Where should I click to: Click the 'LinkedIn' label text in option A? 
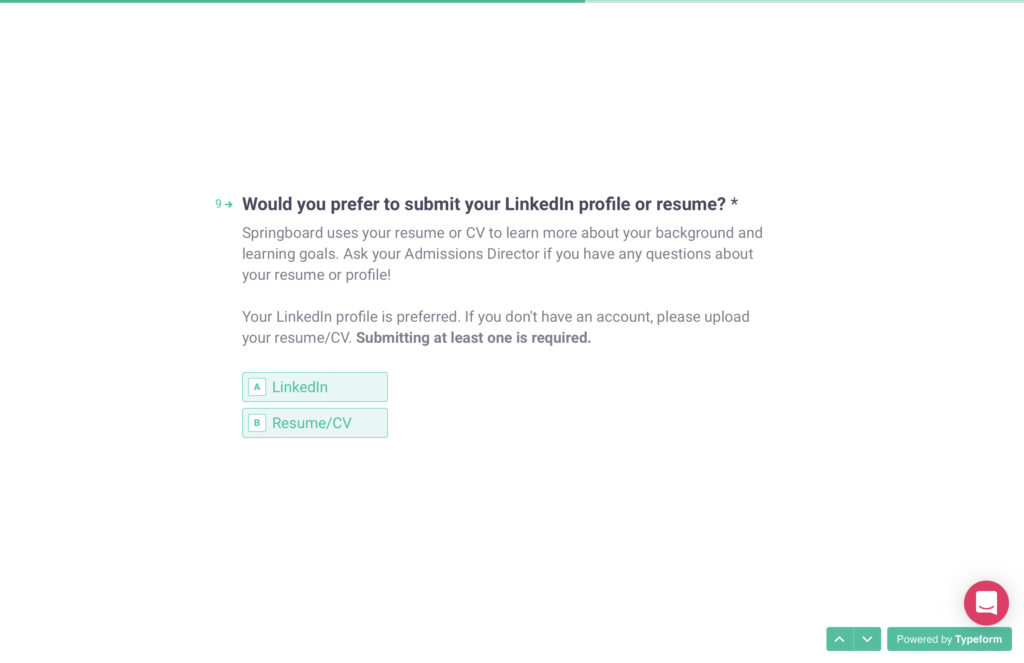pyautogui.click(x=300, y=387)
